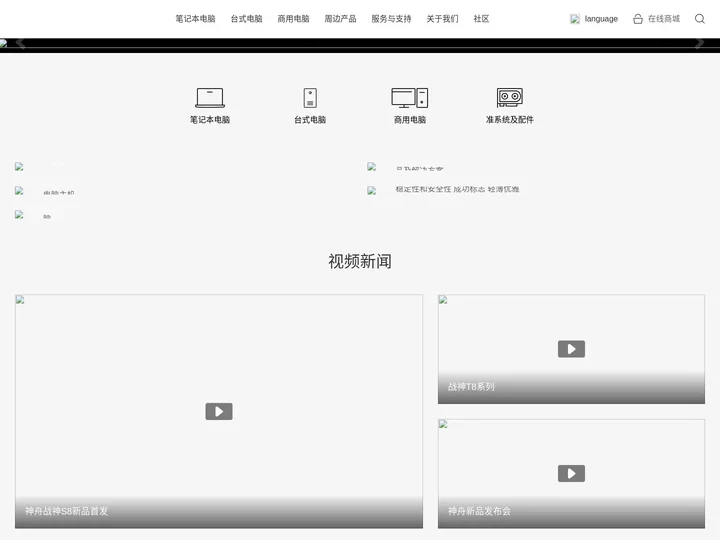
Task: Show the previous banner slide
Action: point(20,44)
